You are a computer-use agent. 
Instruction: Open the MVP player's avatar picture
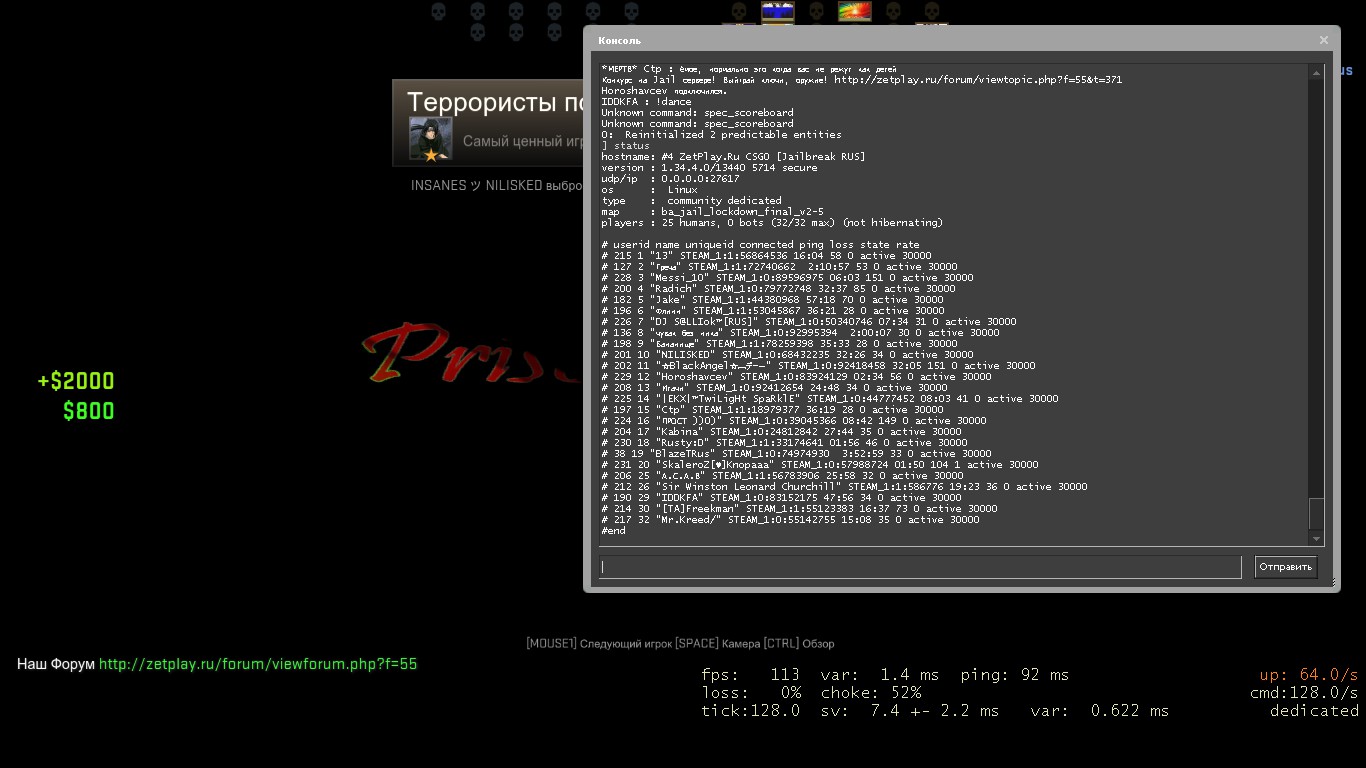[431, 136]
